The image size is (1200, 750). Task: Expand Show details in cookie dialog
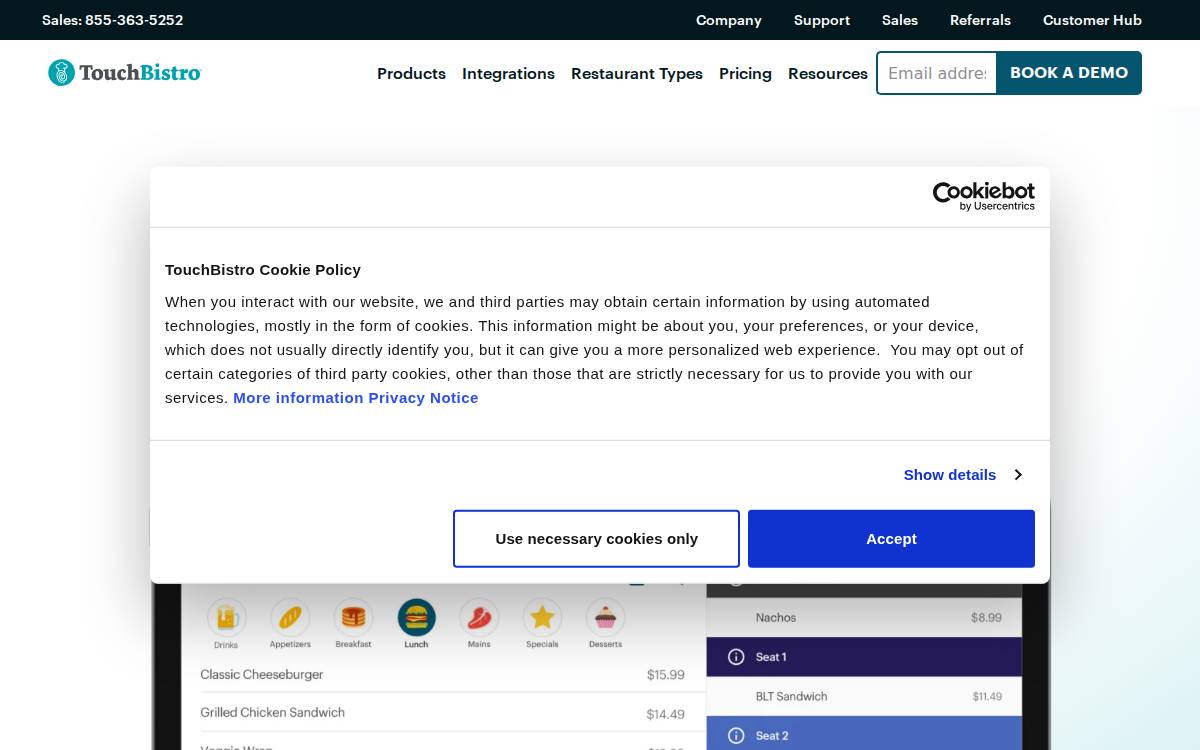point(962,475)
